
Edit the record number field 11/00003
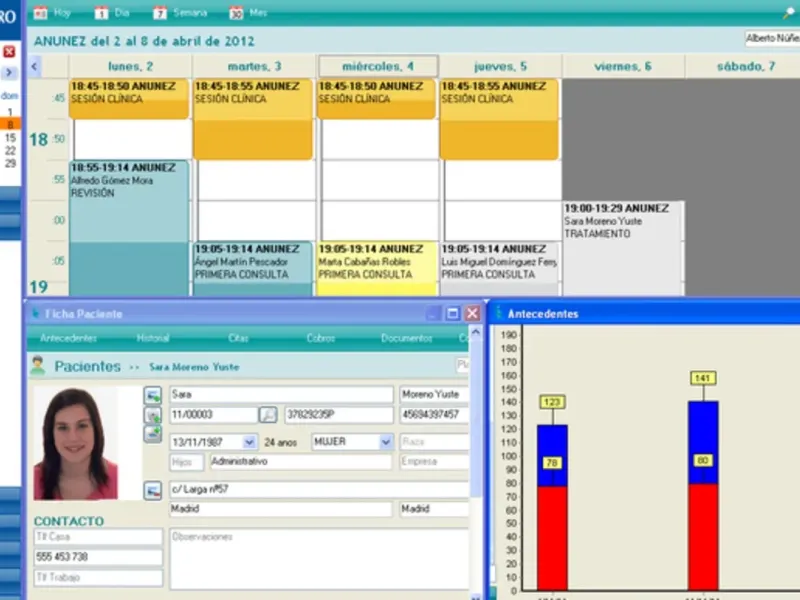pos(213,414)
